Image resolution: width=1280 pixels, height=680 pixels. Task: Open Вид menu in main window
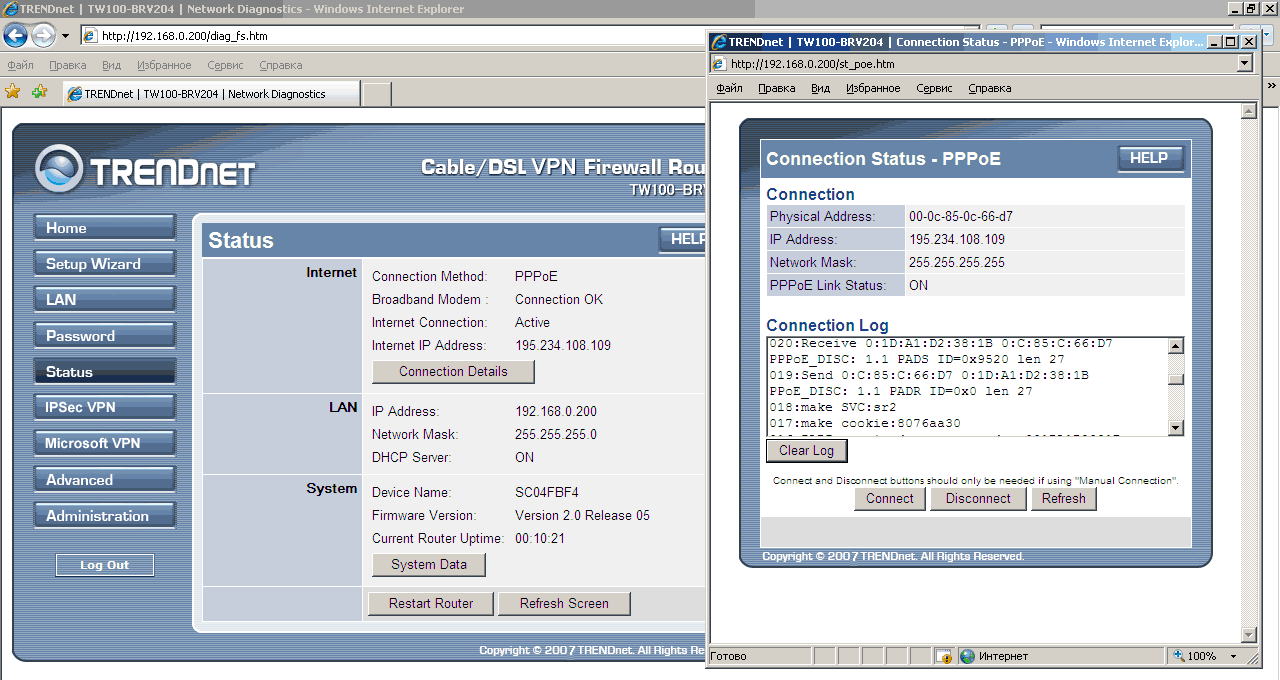point(111,65)
